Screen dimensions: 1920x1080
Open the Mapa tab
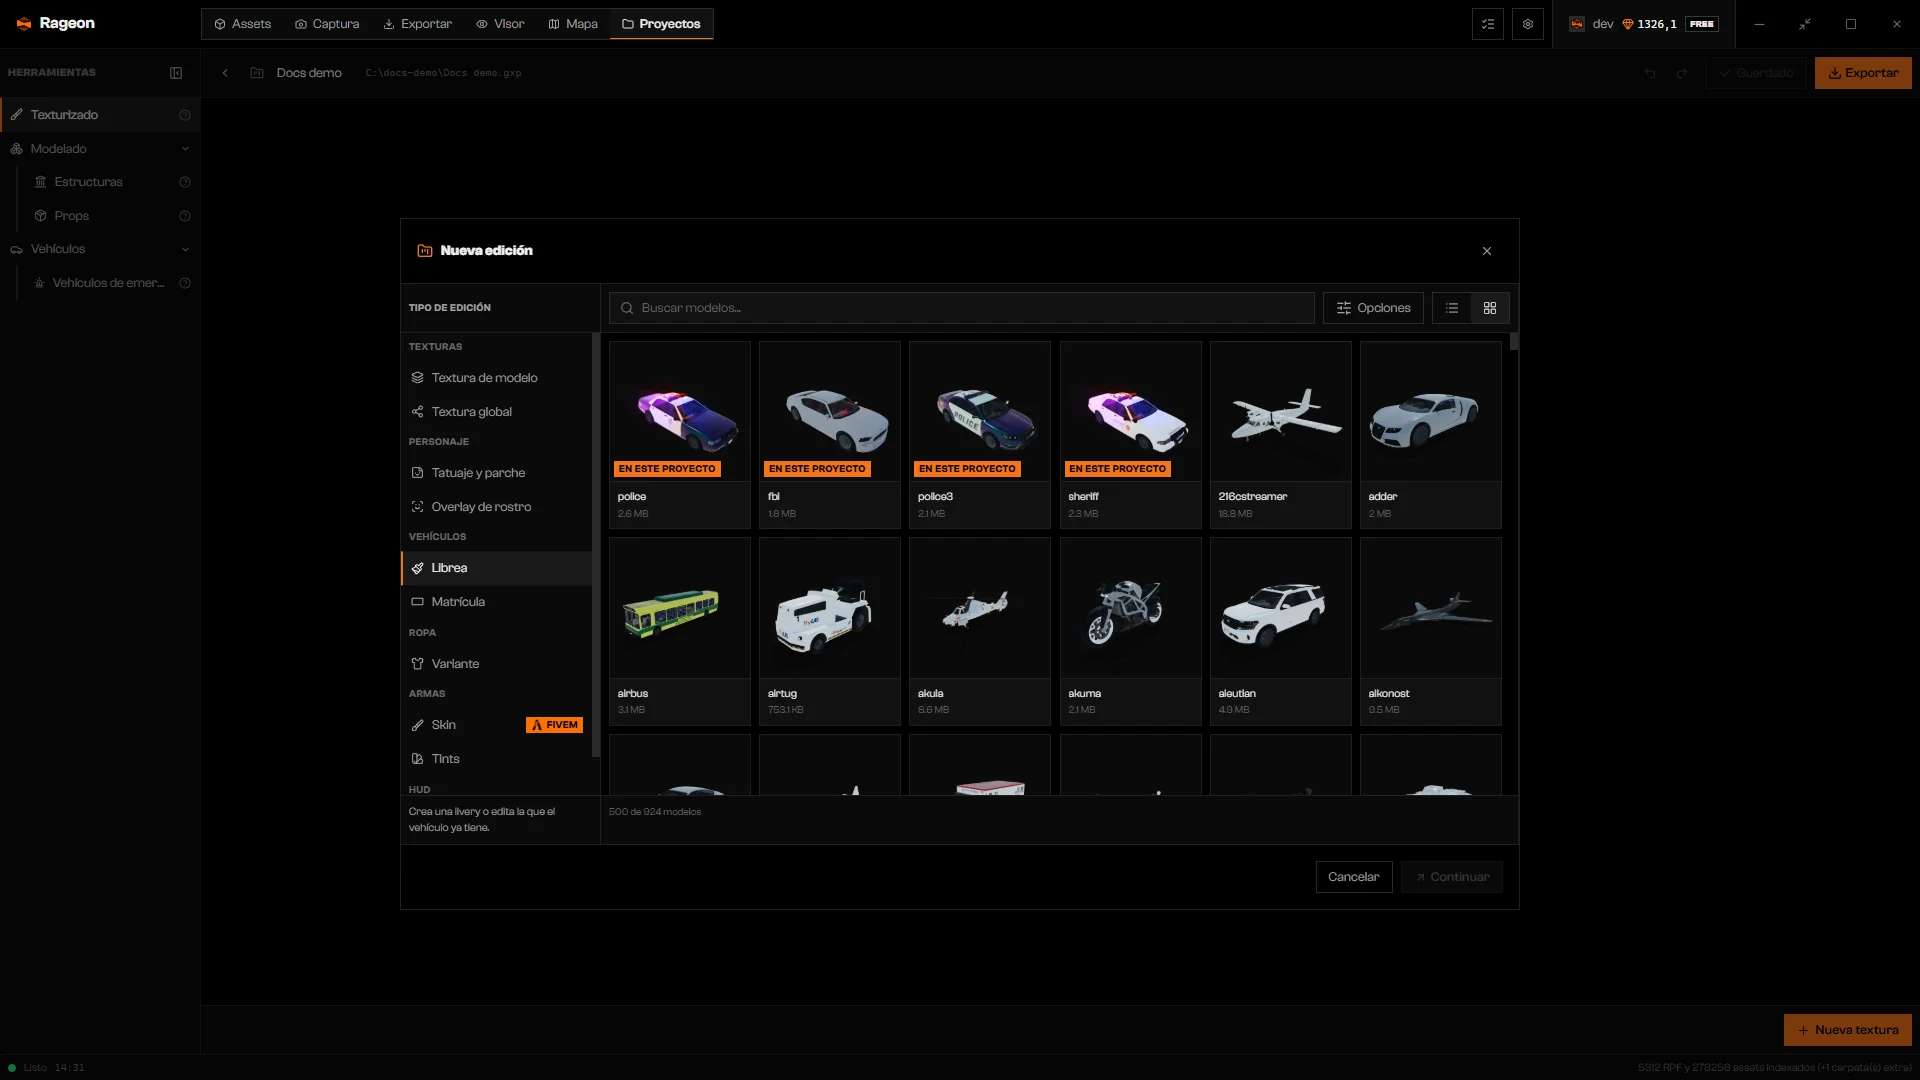pyautogui.click(x=573, y=24)
